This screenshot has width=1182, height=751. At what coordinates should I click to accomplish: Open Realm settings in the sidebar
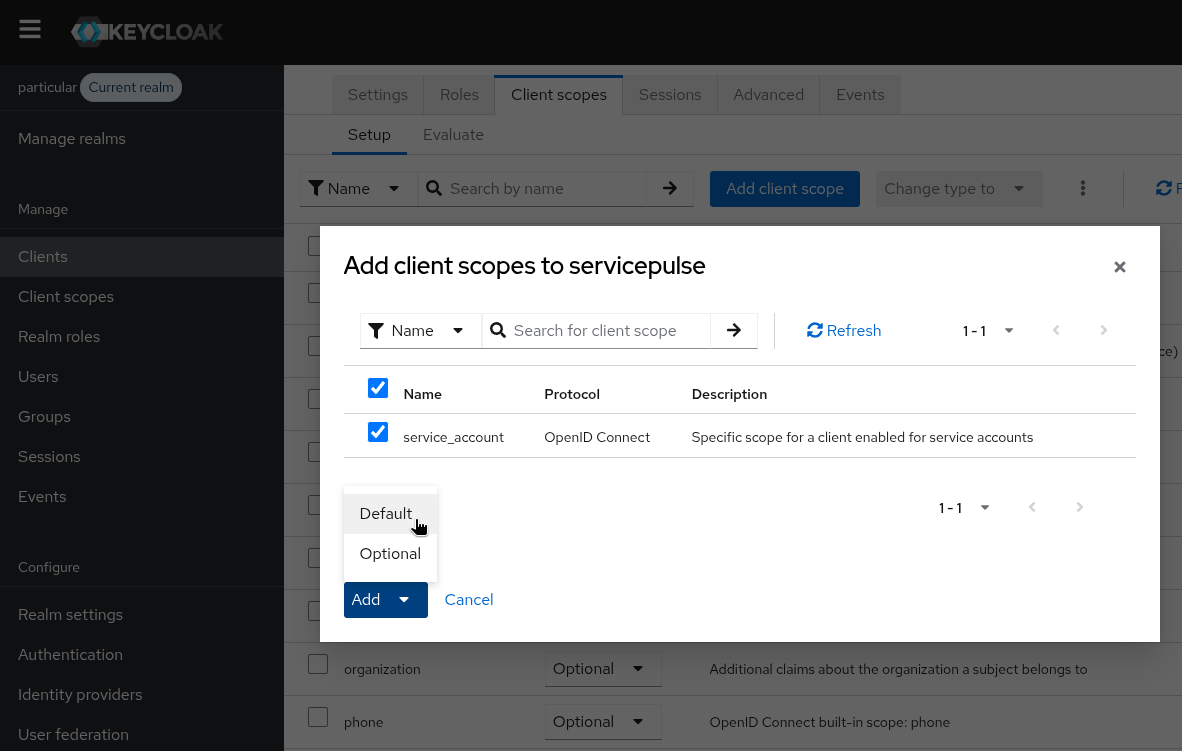(x=142, y=615)
